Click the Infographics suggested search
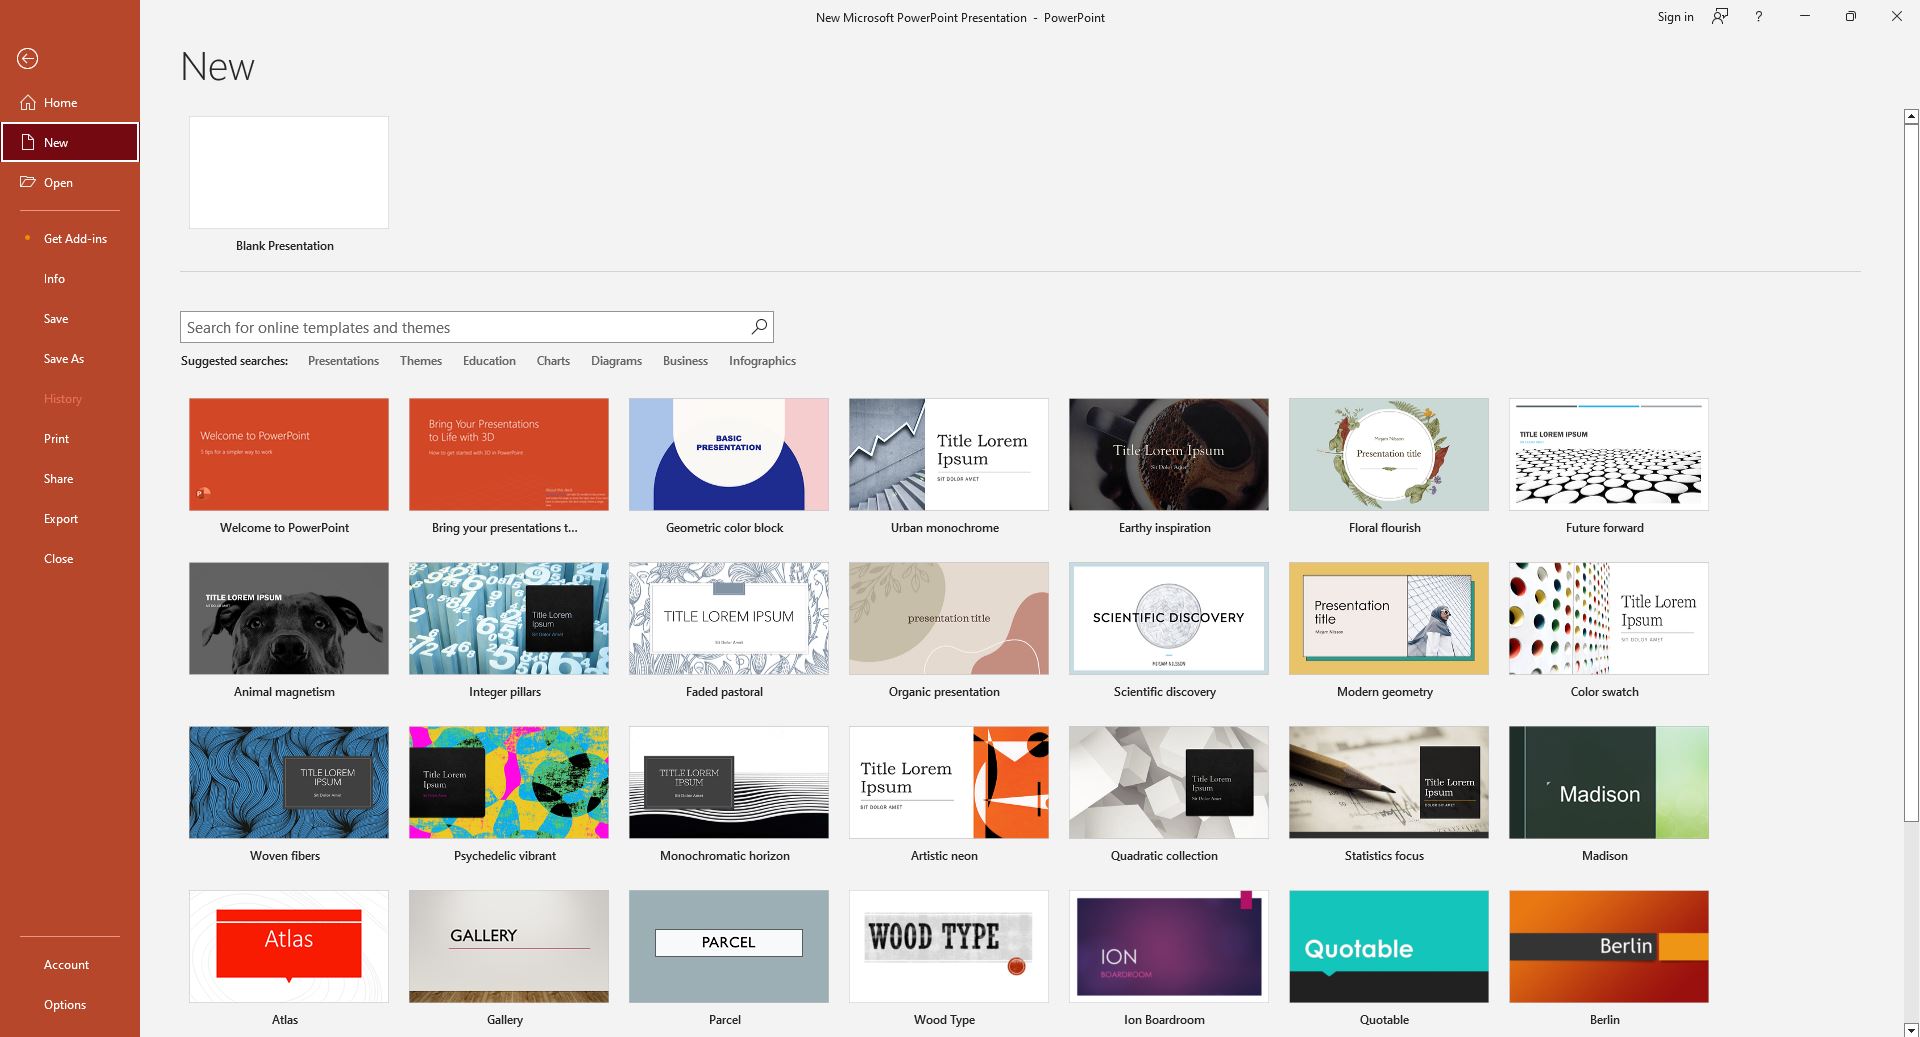Screen dimensions: 1920x1037 point(762,361)
